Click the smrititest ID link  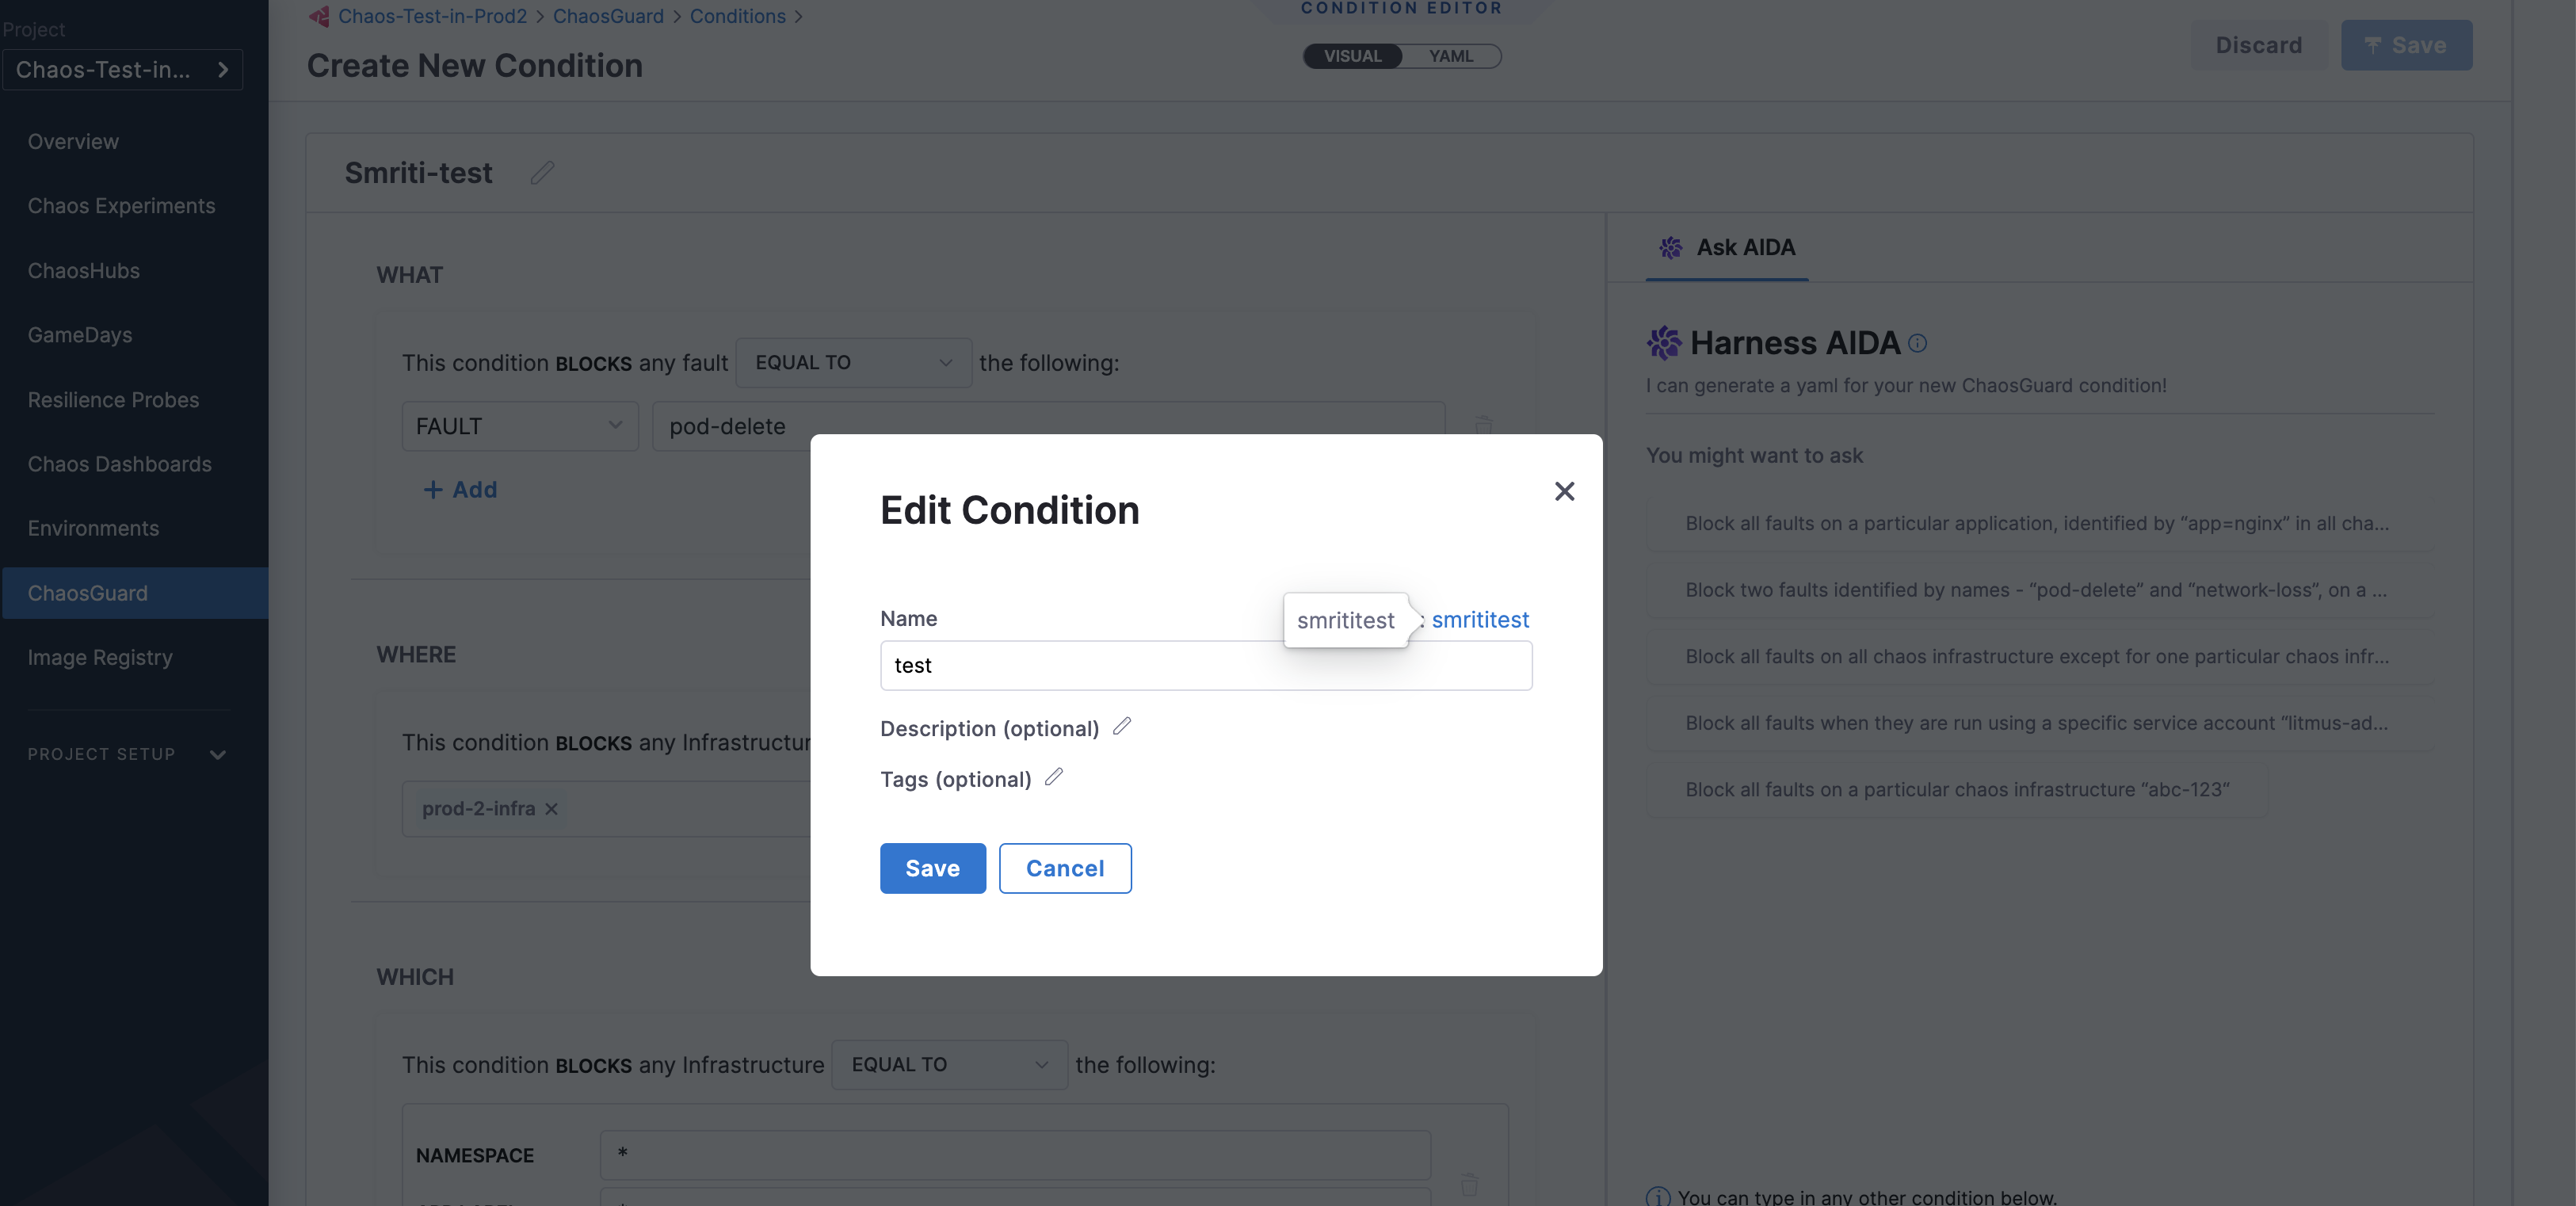pyautogui.click(x=1480, y=619)
